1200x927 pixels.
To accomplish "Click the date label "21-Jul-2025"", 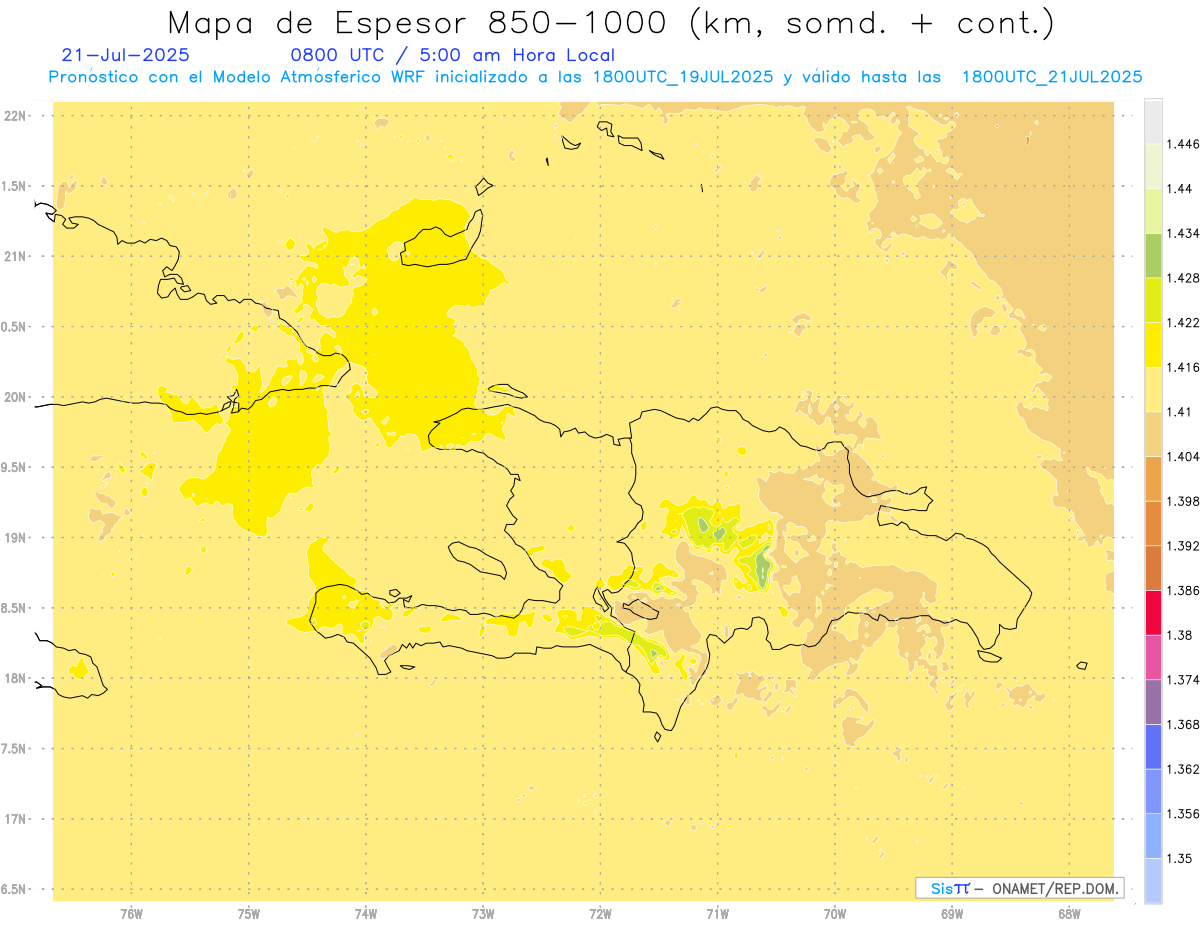I will pyautogui.click(x=125, y=55).
